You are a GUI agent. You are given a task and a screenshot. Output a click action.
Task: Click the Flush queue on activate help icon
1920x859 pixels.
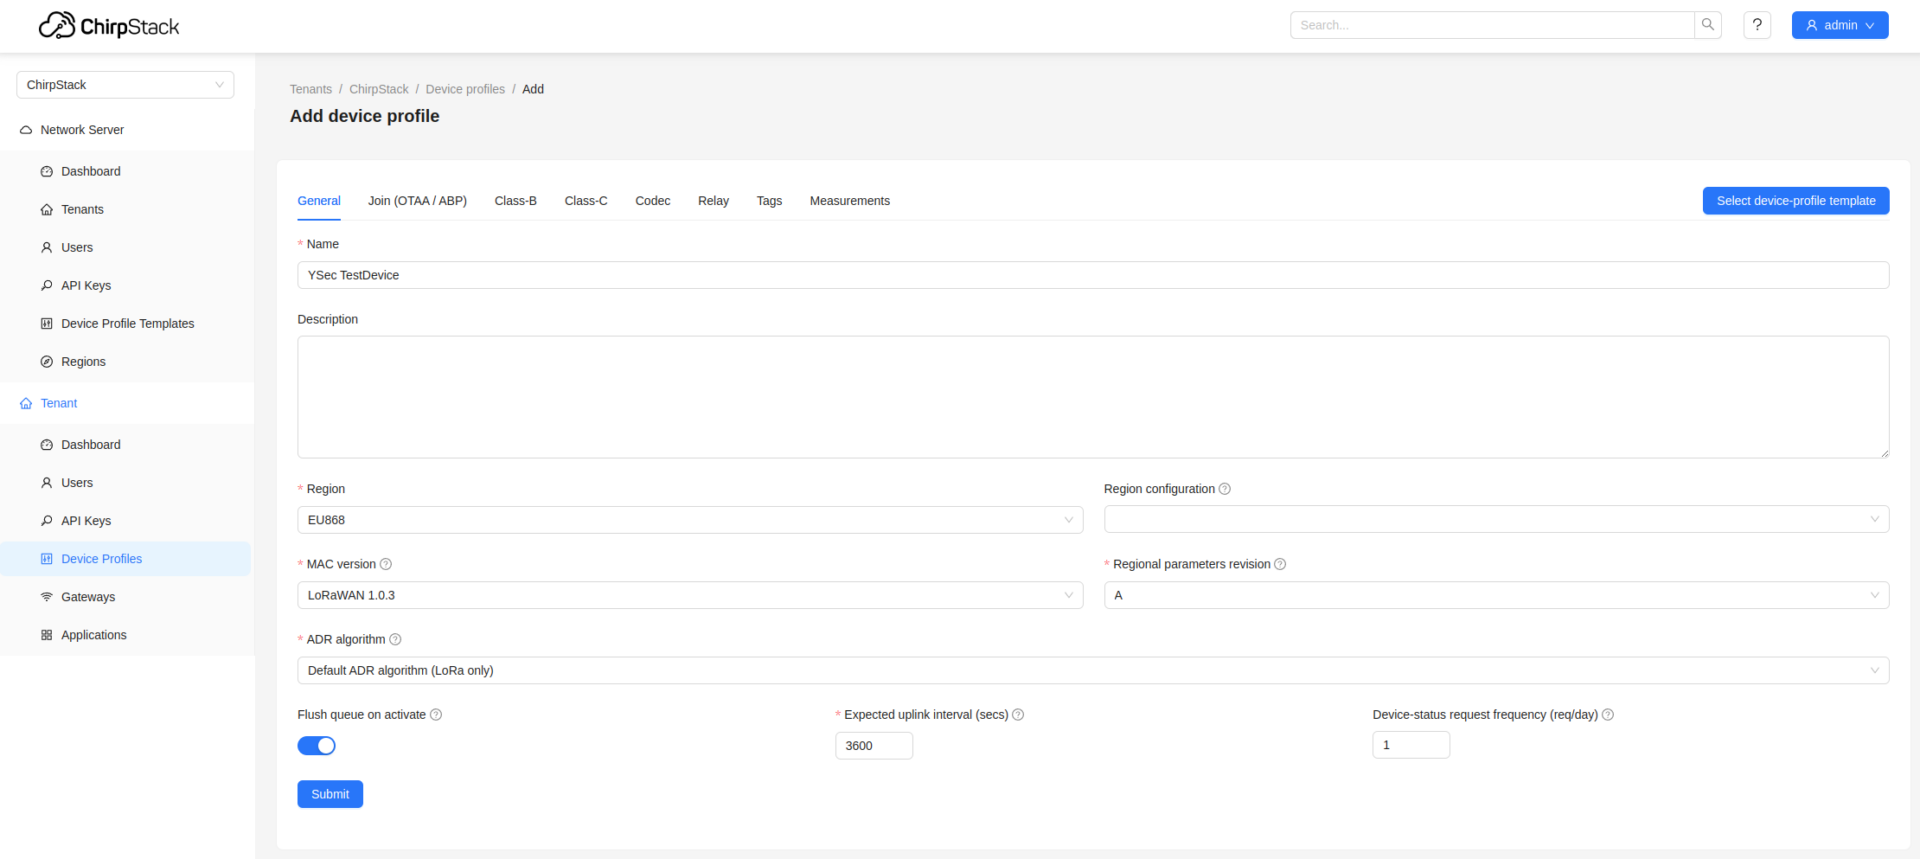[436, 715]
